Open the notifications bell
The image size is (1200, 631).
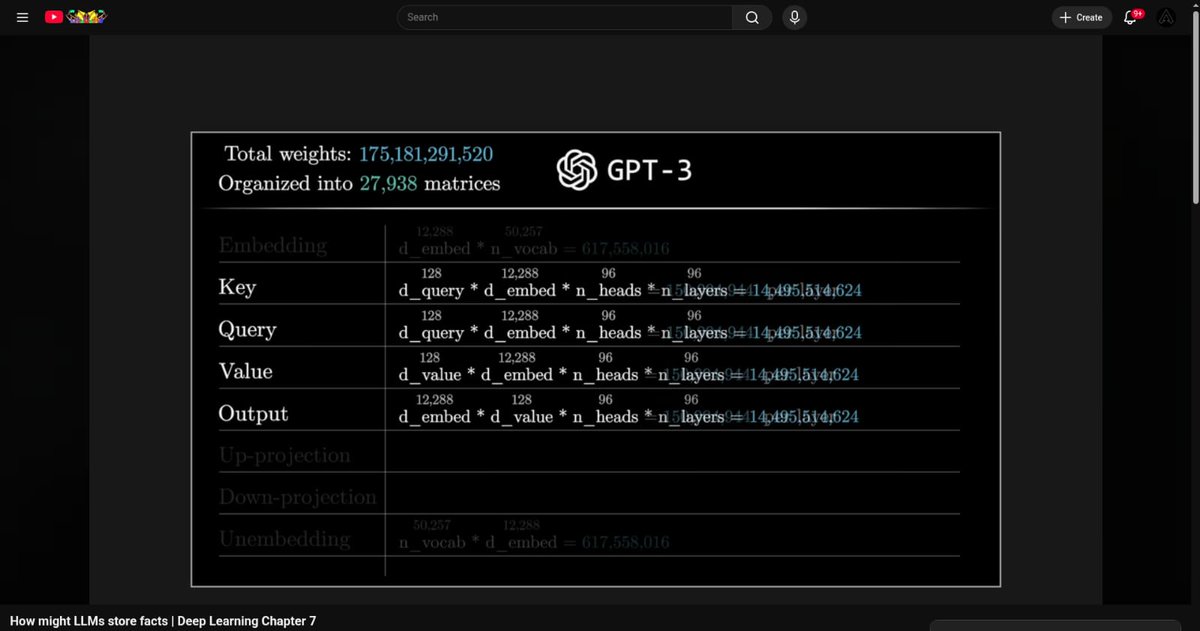pyautogui.click(x=1132, y=17)
